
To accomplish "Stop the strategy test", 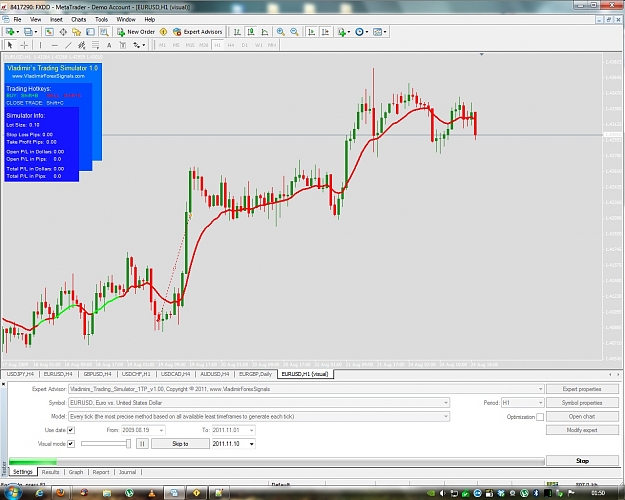I will 582,461.
